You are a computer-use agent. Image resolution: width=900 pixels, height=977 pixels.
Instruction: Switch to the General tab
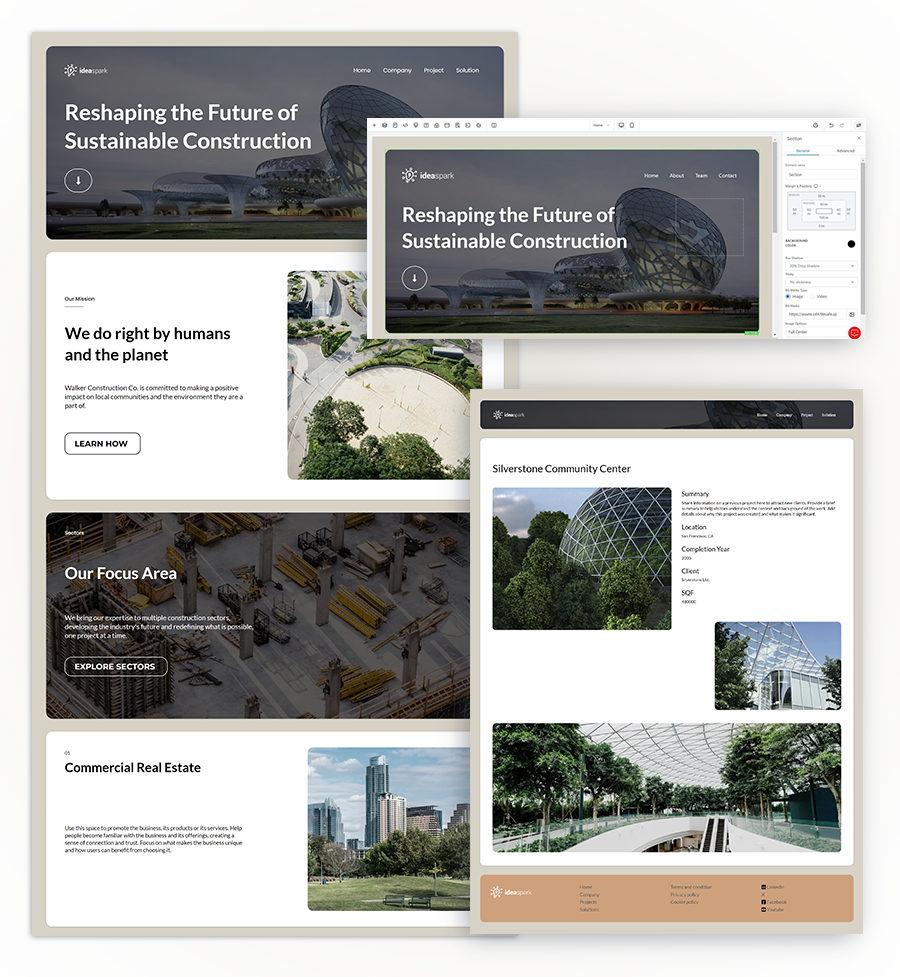803,151
